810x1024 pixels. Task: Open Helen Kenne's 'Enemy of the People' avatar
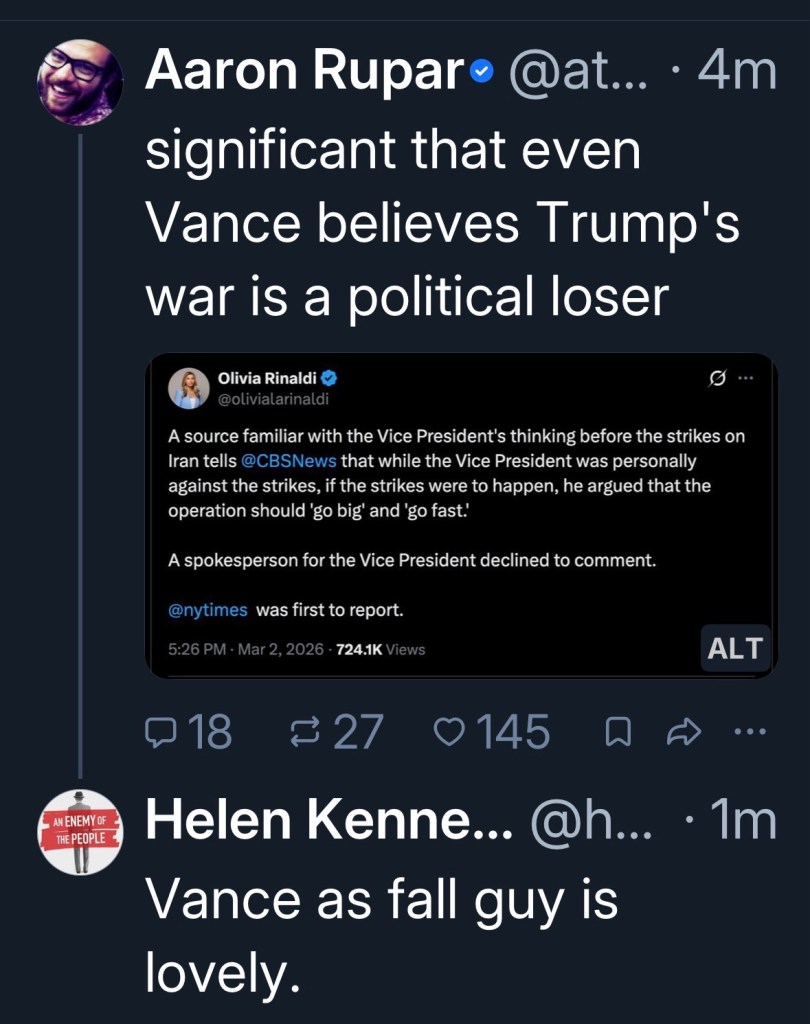coord(80,832)
